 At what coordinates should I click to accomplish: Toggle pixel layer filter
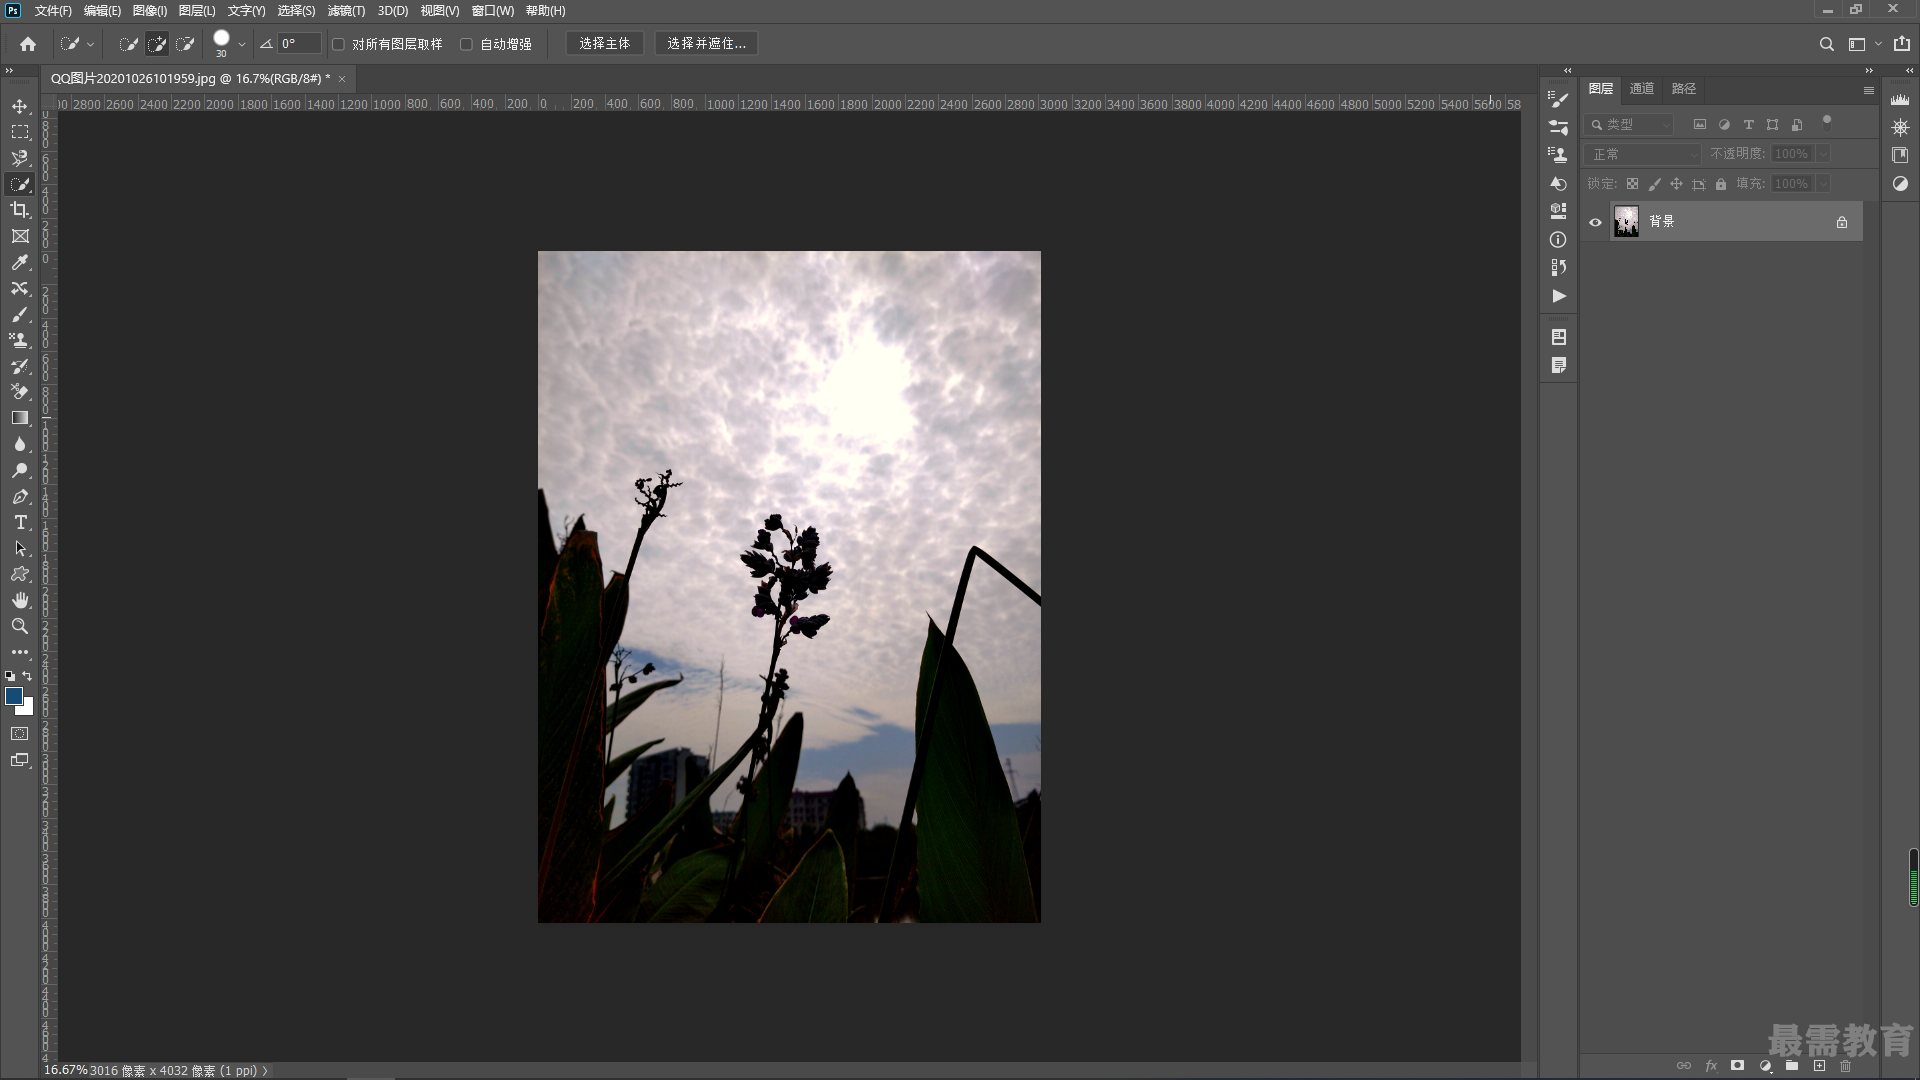point(1700,125)
